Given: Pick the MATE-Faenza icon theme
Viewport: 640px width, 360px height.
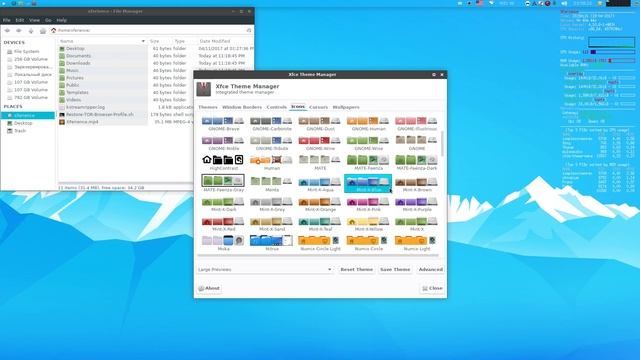Looking at the screenshot, I should point(368,162).
